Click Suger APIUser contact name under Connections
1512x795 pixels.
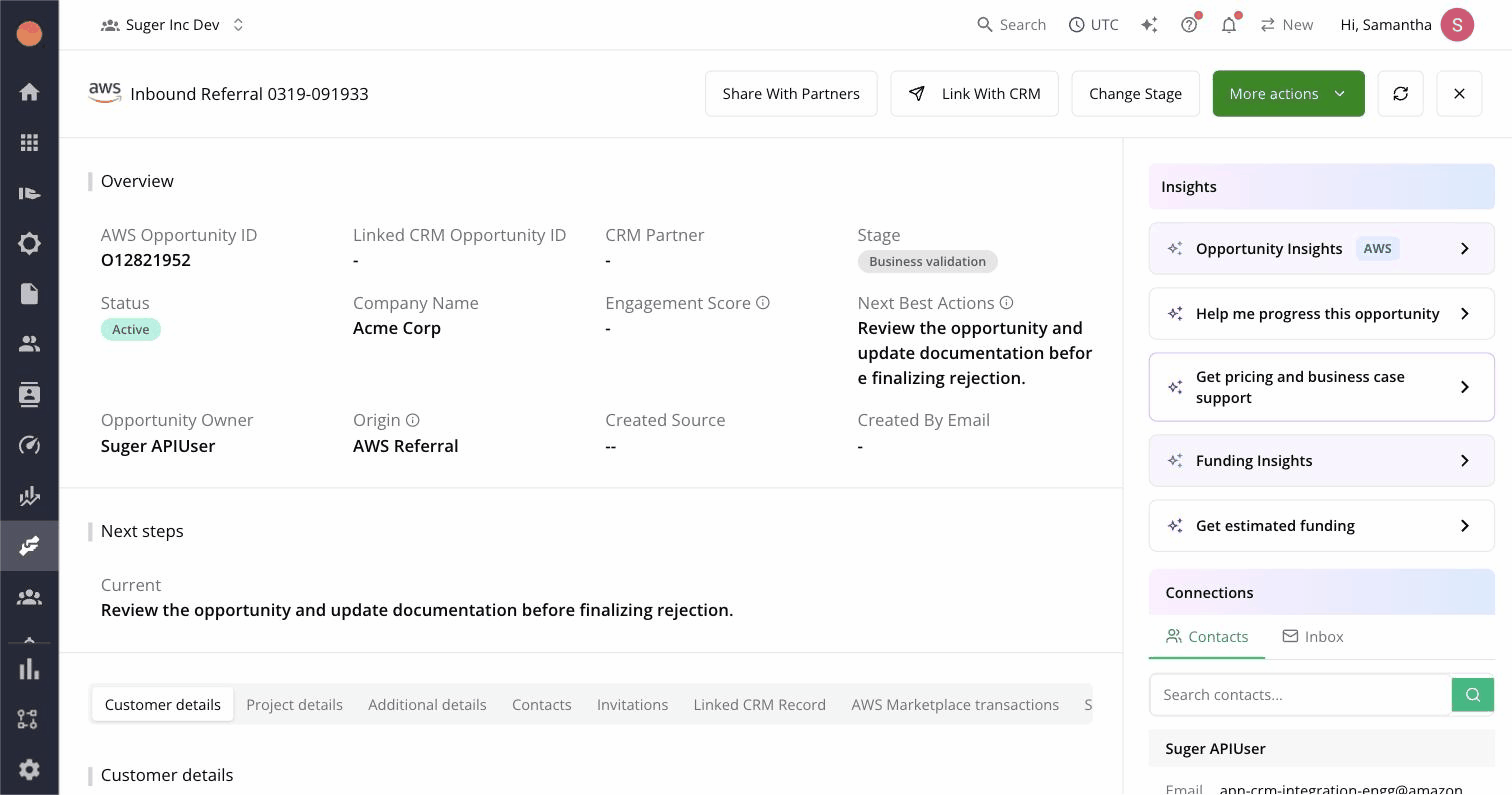1215,748
